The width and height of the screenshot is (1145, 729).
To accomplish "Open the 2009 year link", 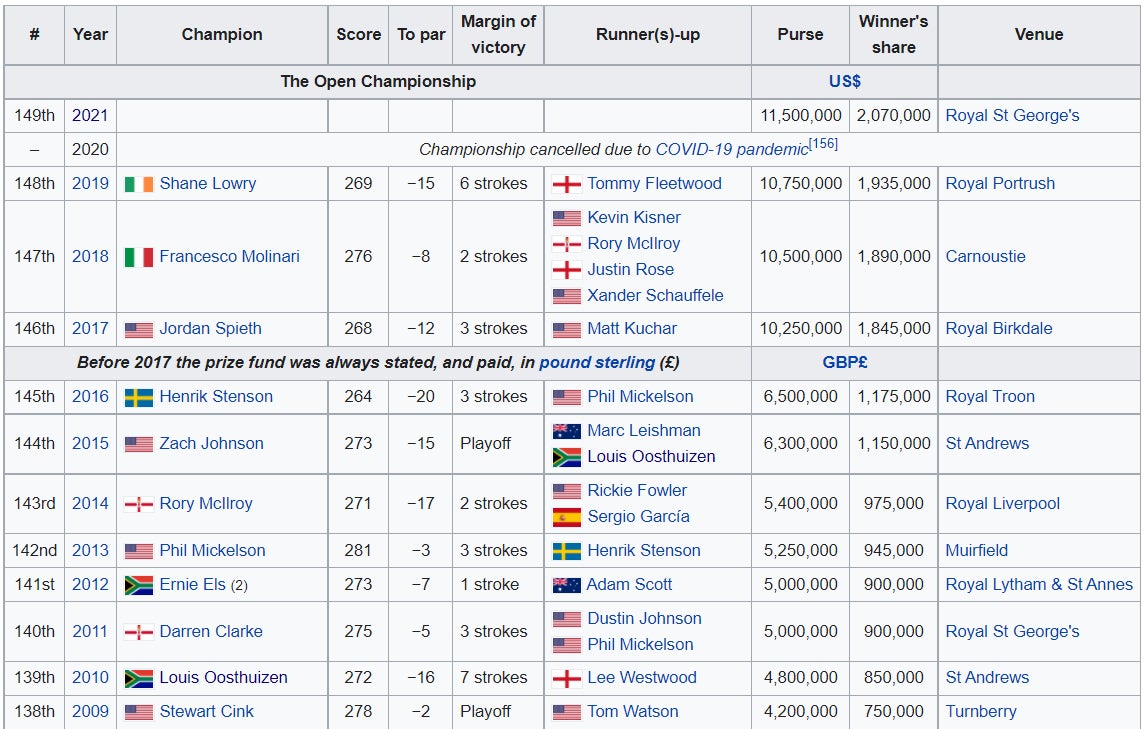I will [90, 711].
